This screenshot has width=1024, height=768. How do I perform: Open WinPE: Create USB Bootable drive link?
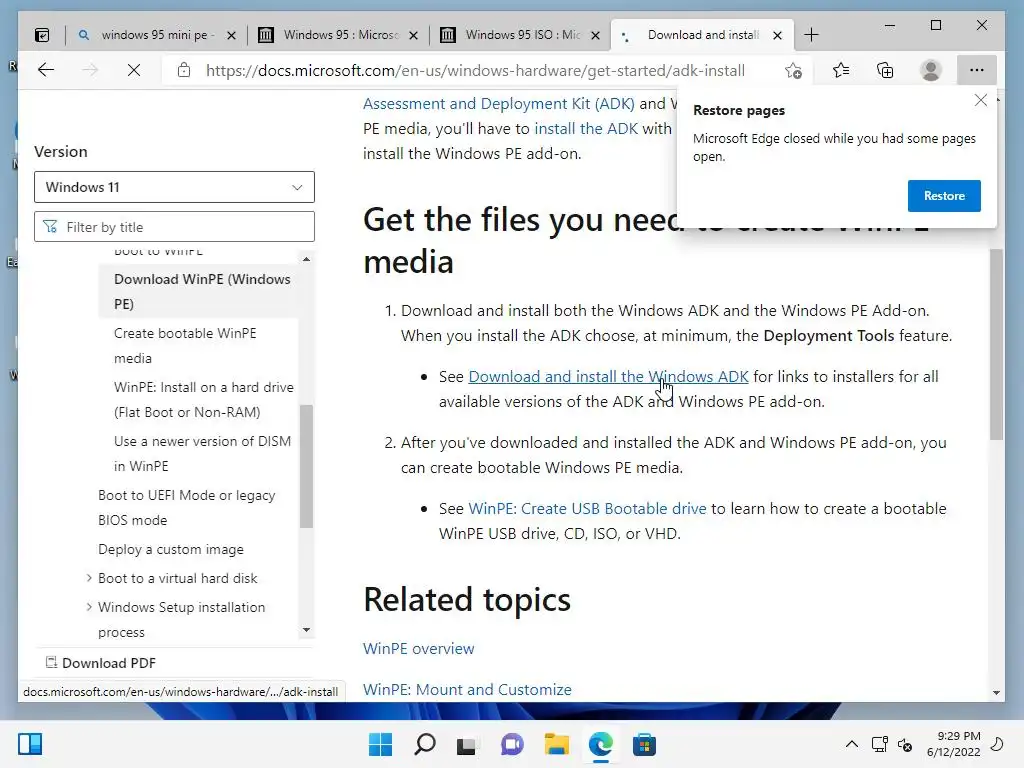[587, 508]
